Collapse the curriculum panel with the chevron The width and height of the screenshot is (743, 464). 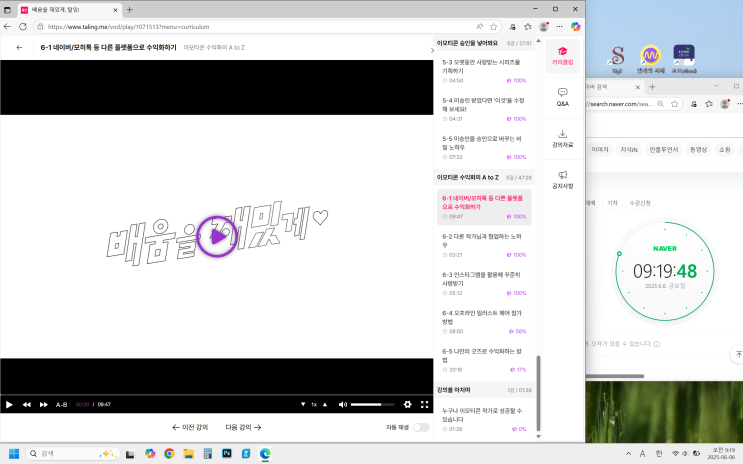tap(432, 50)
